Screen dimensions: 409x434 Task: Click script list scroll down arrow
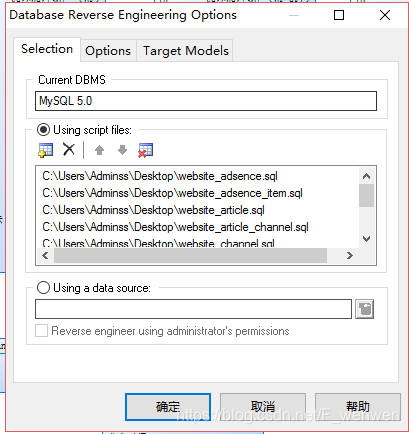(367, 239)
